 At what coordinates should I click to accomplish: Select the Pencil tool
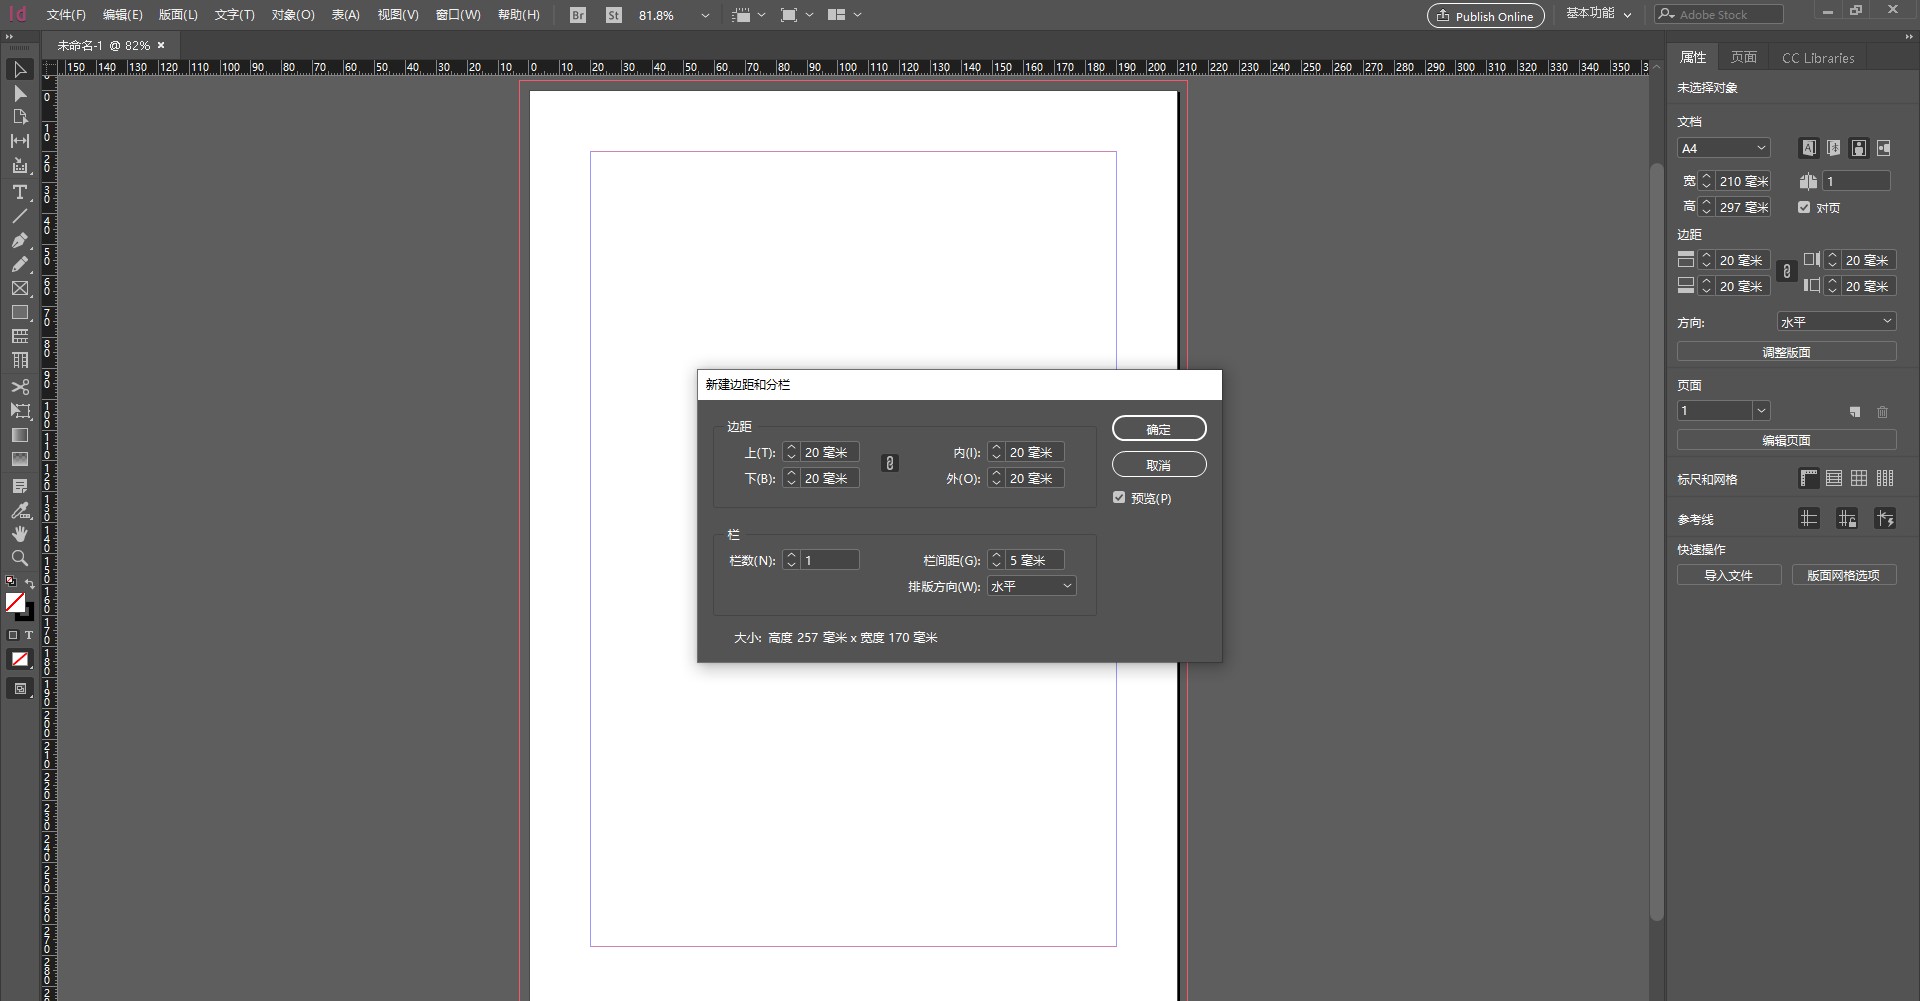pyautogui.click(x=19, y=264)
